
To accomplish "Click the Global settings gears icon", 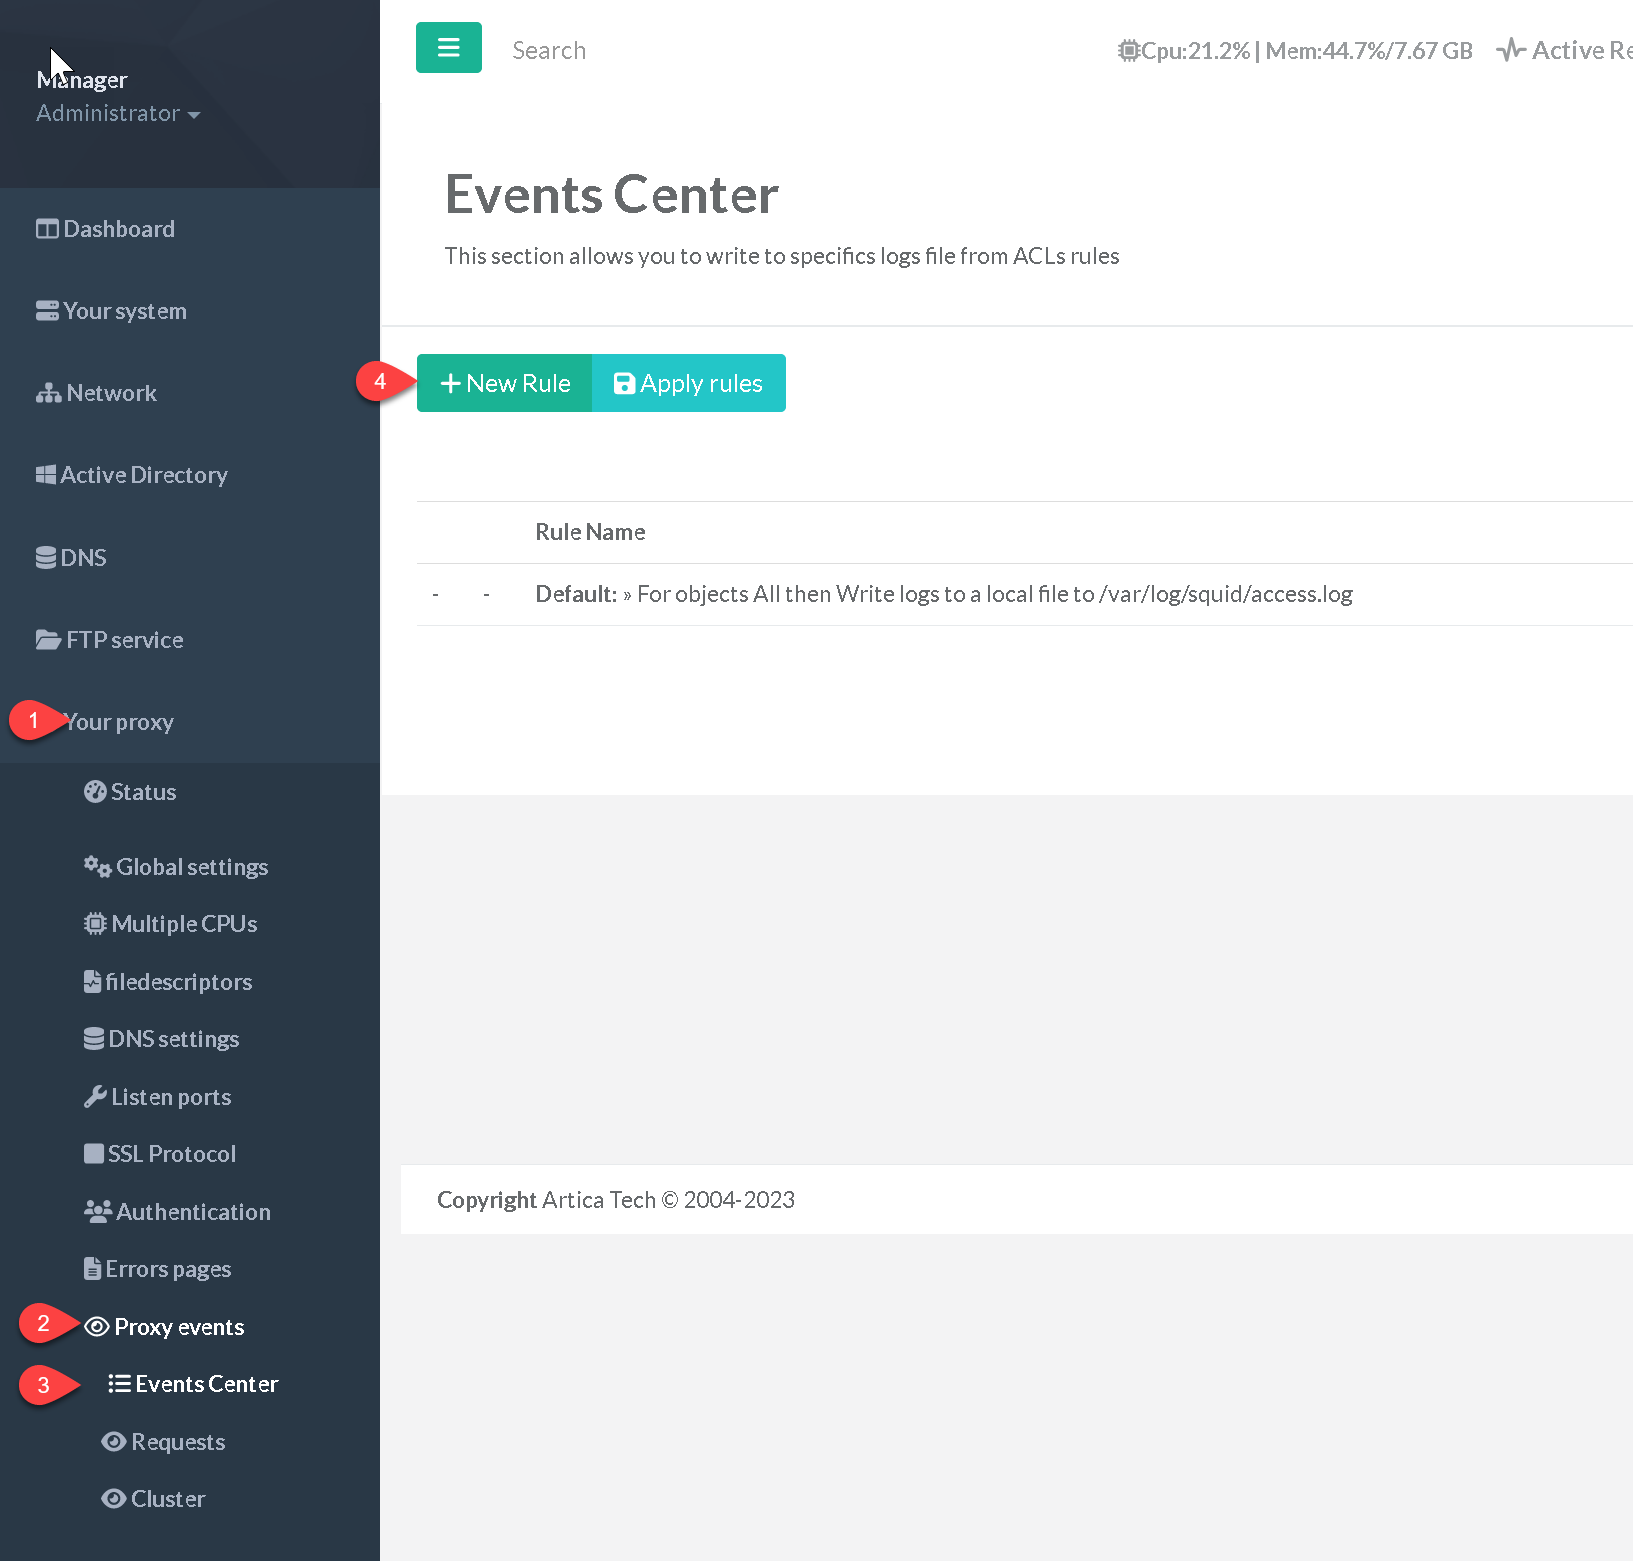I will (97, 867).
